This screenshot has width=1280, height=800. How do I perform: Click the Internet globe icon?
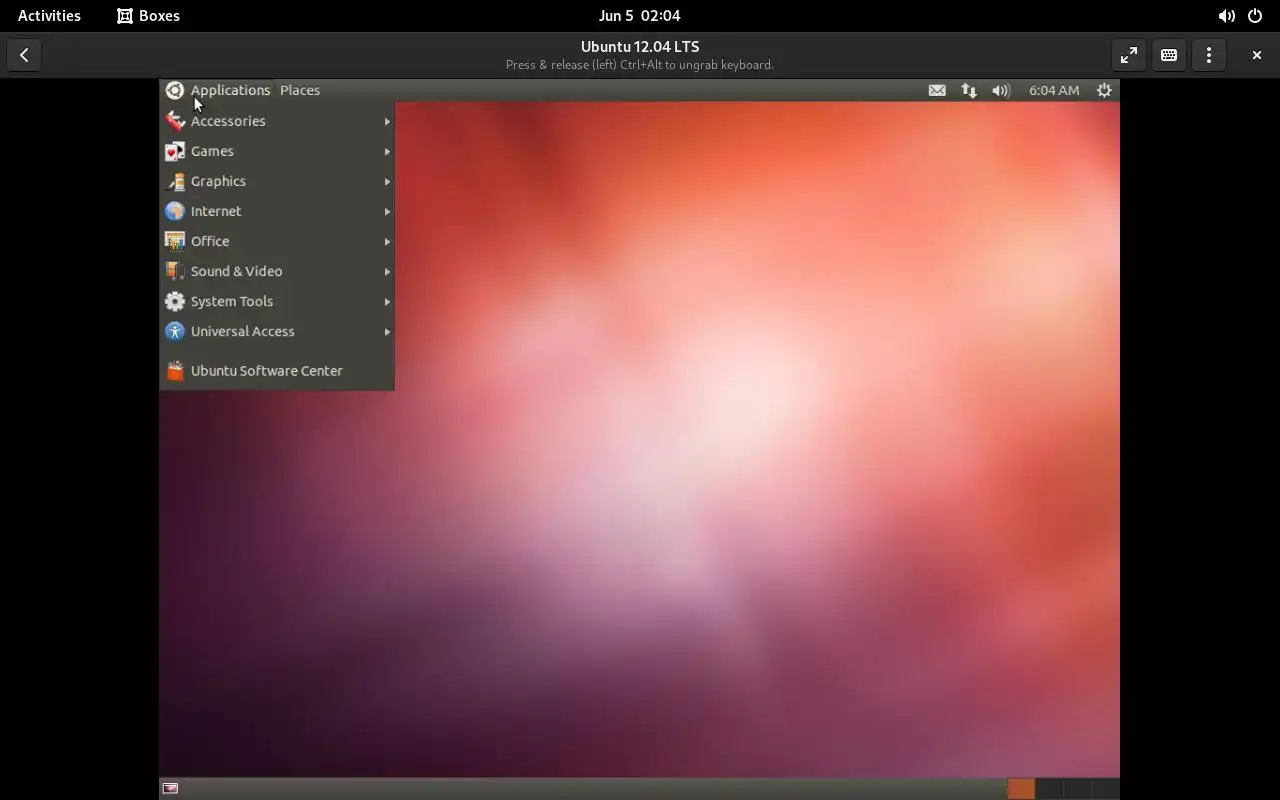tap(175, 211)
